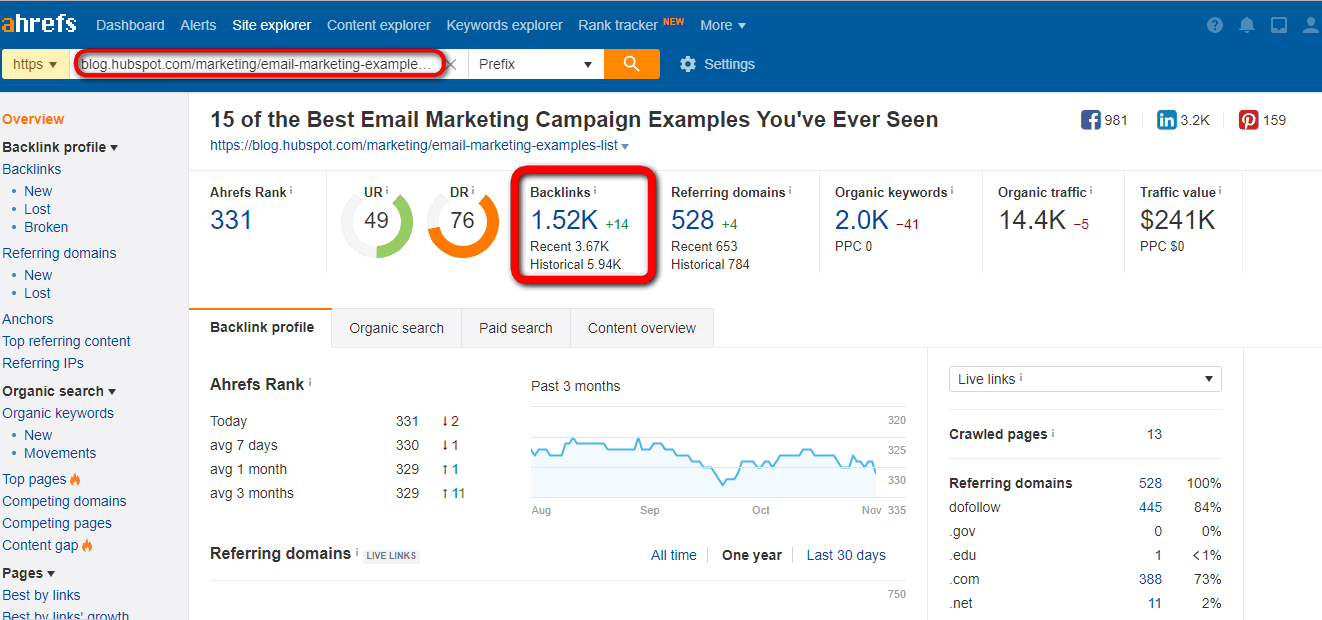The width and height of the screenshot is (1322, 620).
Task: Click the info icon next to Ahrefs Rank metric
Action: click(x=291, y=190)
